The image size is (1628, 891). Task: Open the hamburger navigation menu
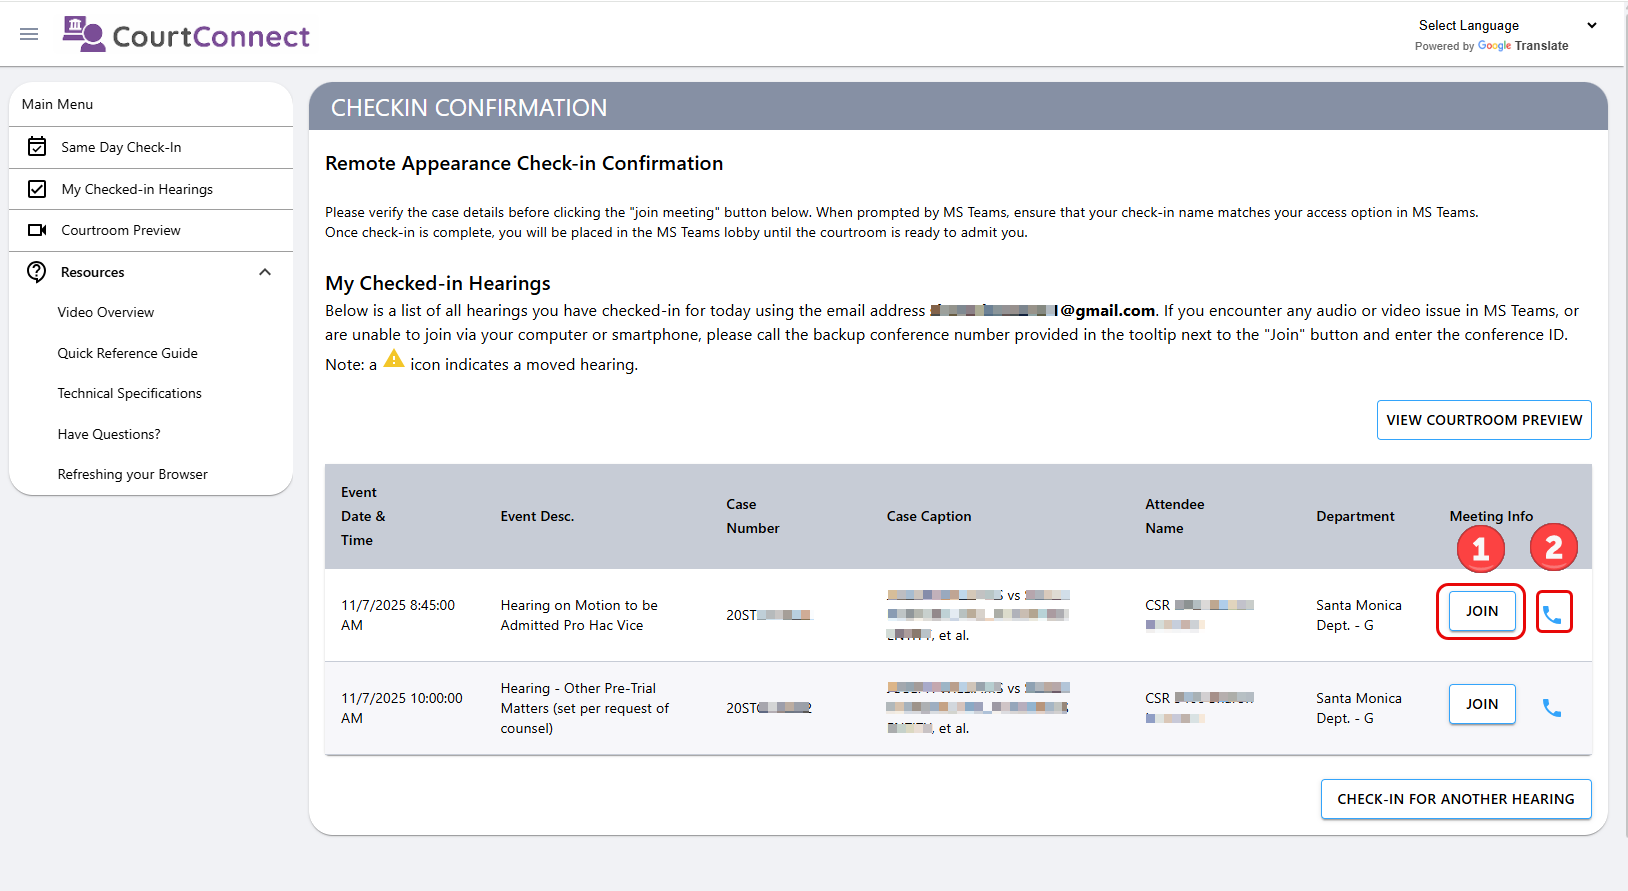(x=29, y=34)
